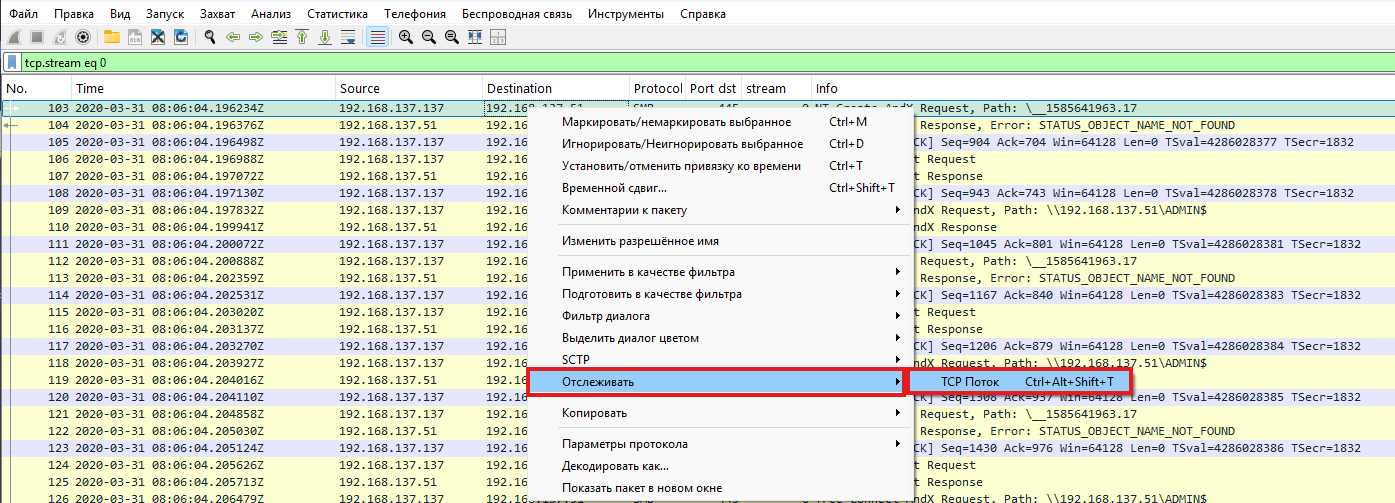This screenshot has width=1395, height=503.
Task: Reload the capture file
Action: coord(180,37)
